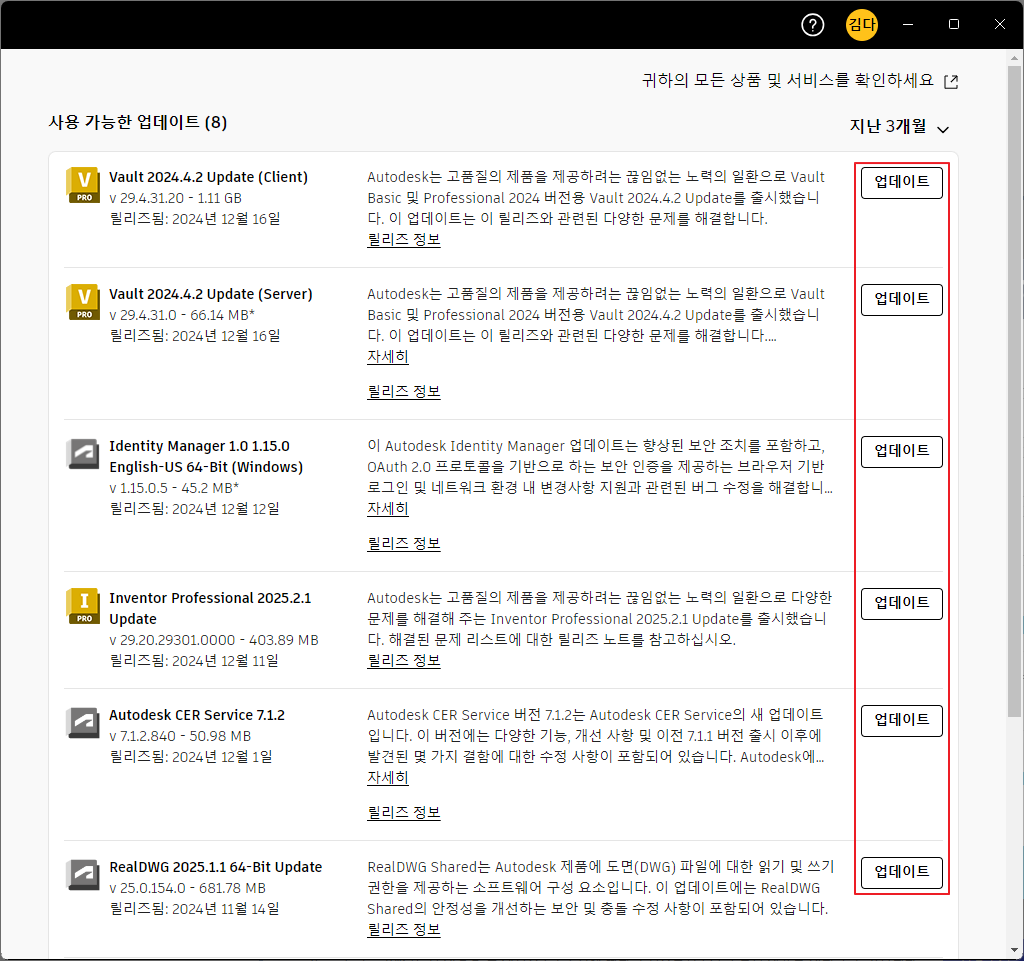Minimize the Autodesk Access window
Screen dimensions: 1024x961
click(x=908, y=25)
